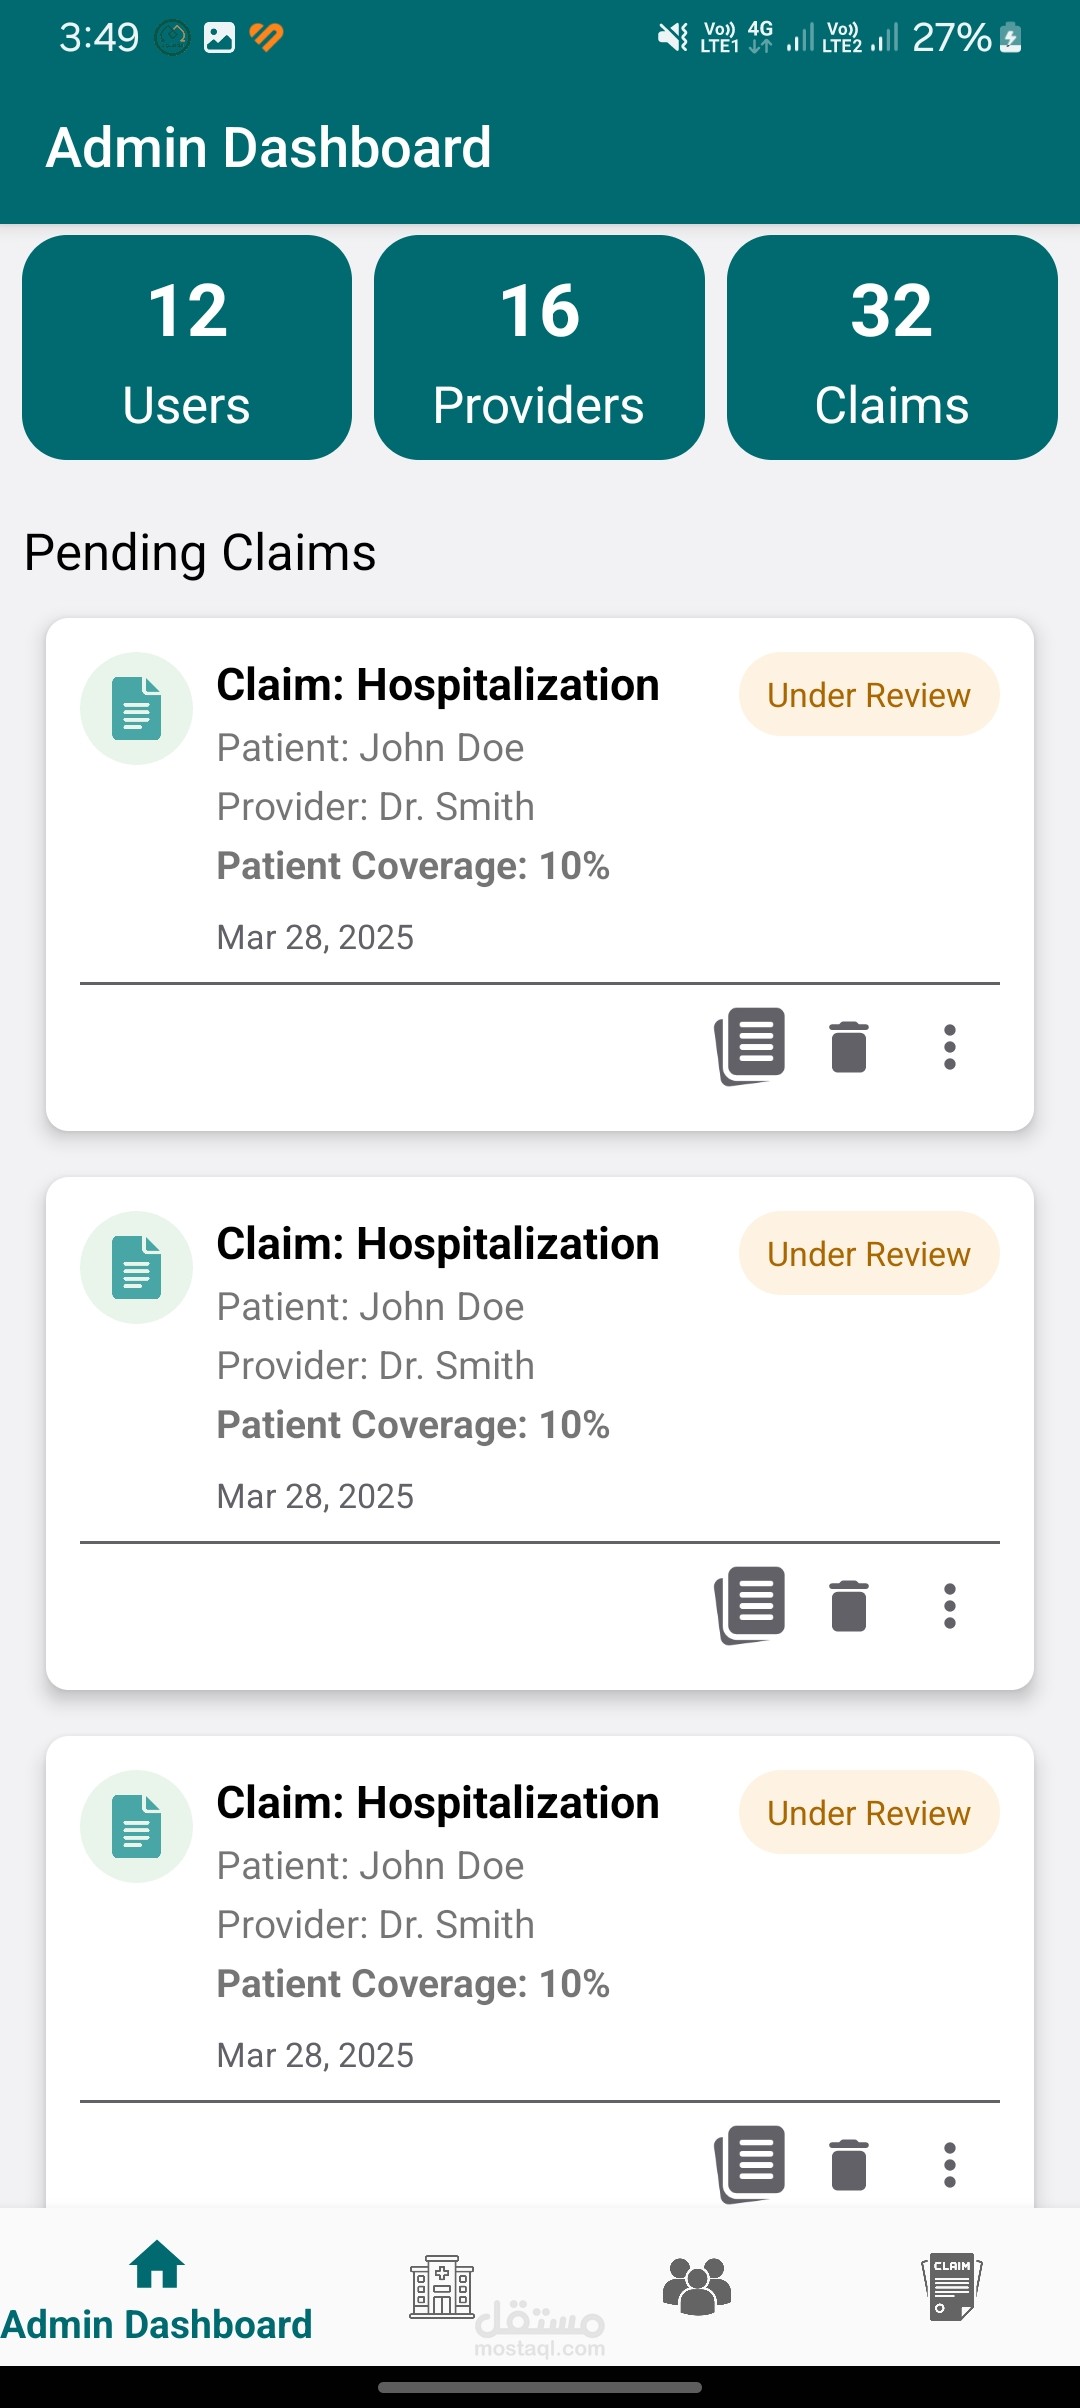Delete the third pending claim
This screenshot has width=1080, height=2408.
pos(849,2165)
